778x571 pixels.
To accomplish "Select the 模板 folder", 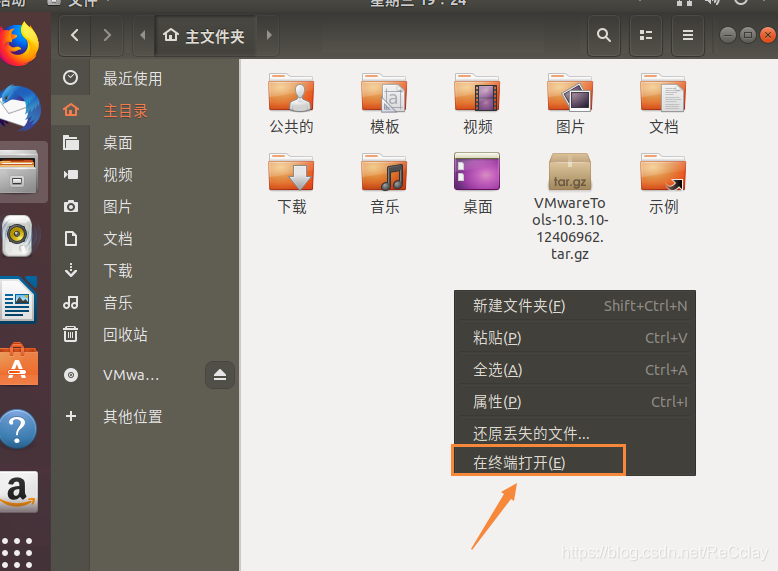I will click(x=385, y=104).
